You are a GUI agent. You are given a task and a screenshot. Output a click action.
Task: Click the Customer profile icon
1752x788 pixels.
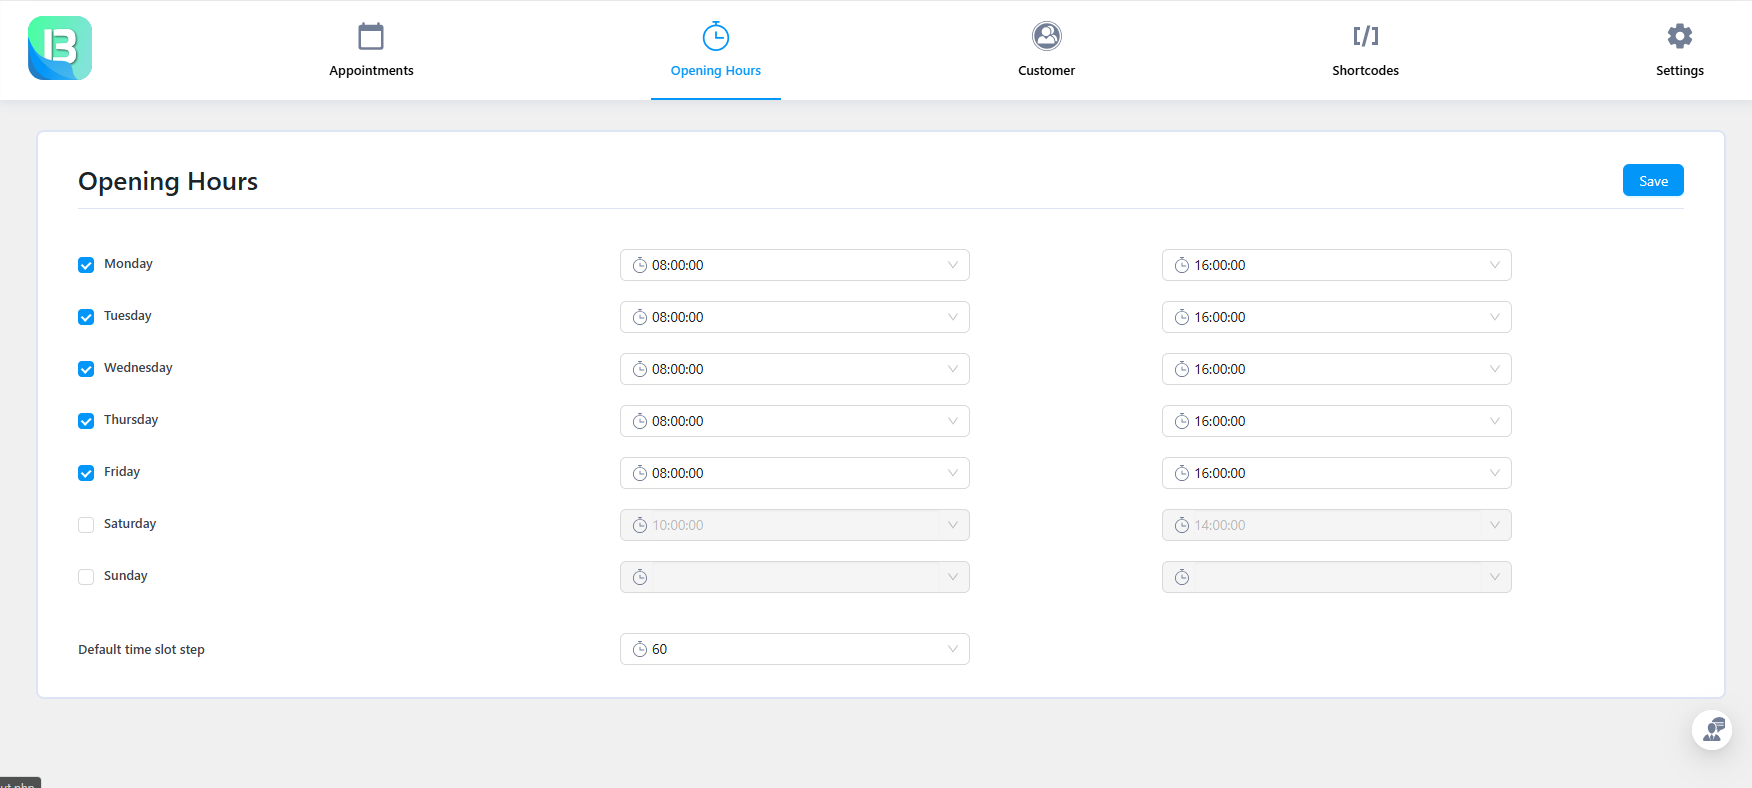1047,36
